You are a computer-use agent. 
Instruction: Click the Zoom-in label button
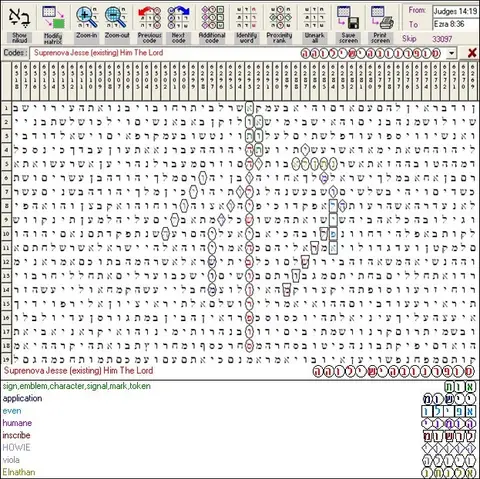[87, 35]
